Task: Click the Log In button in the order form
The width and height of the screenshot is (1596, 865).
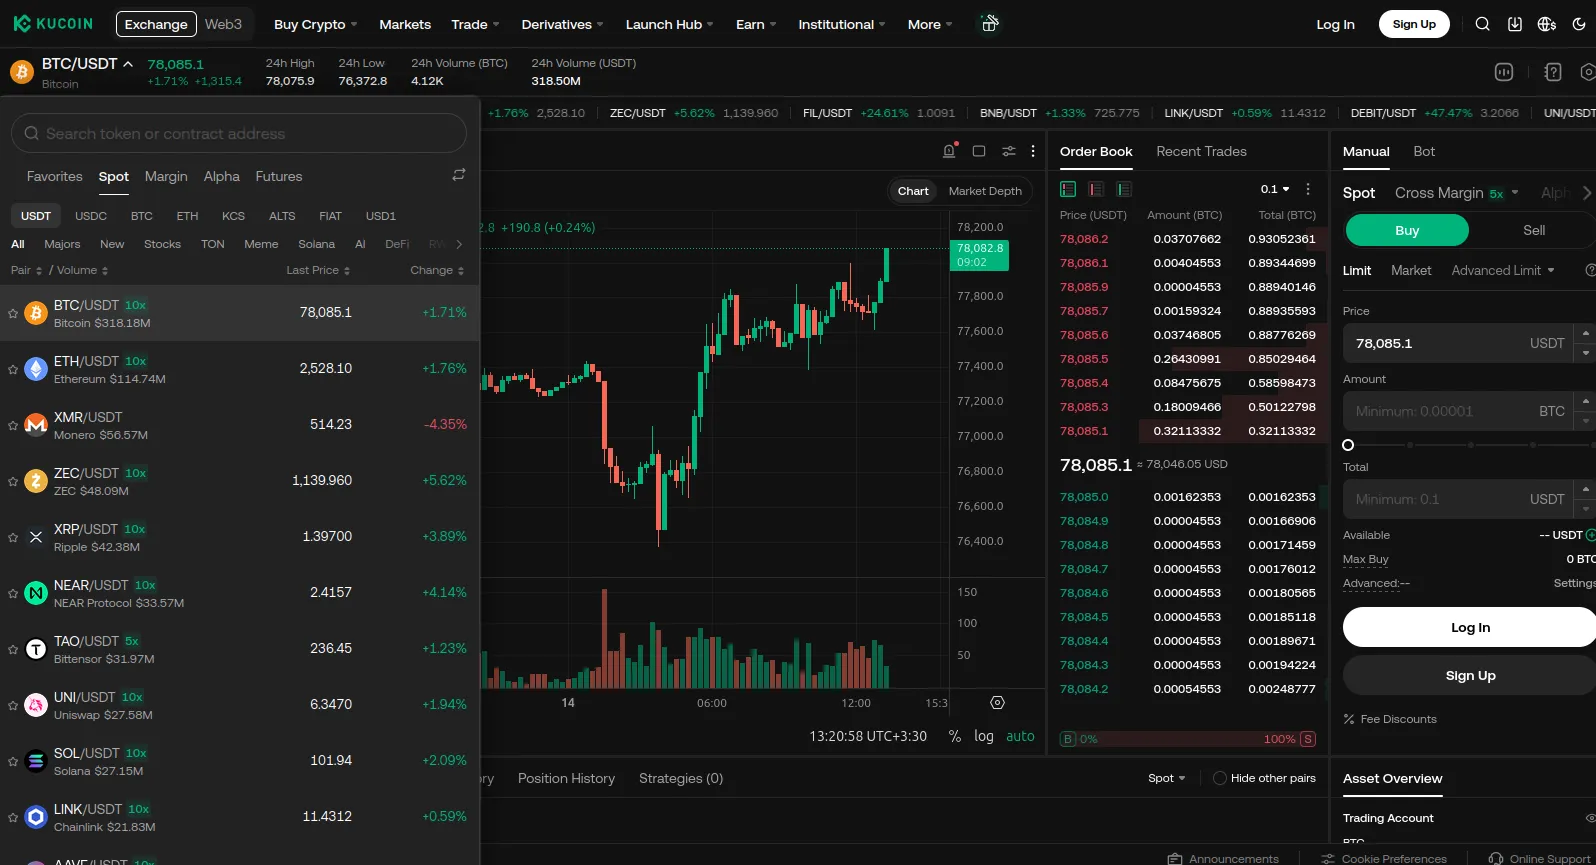Action: pyautogui.click(x=1470, y=627)
